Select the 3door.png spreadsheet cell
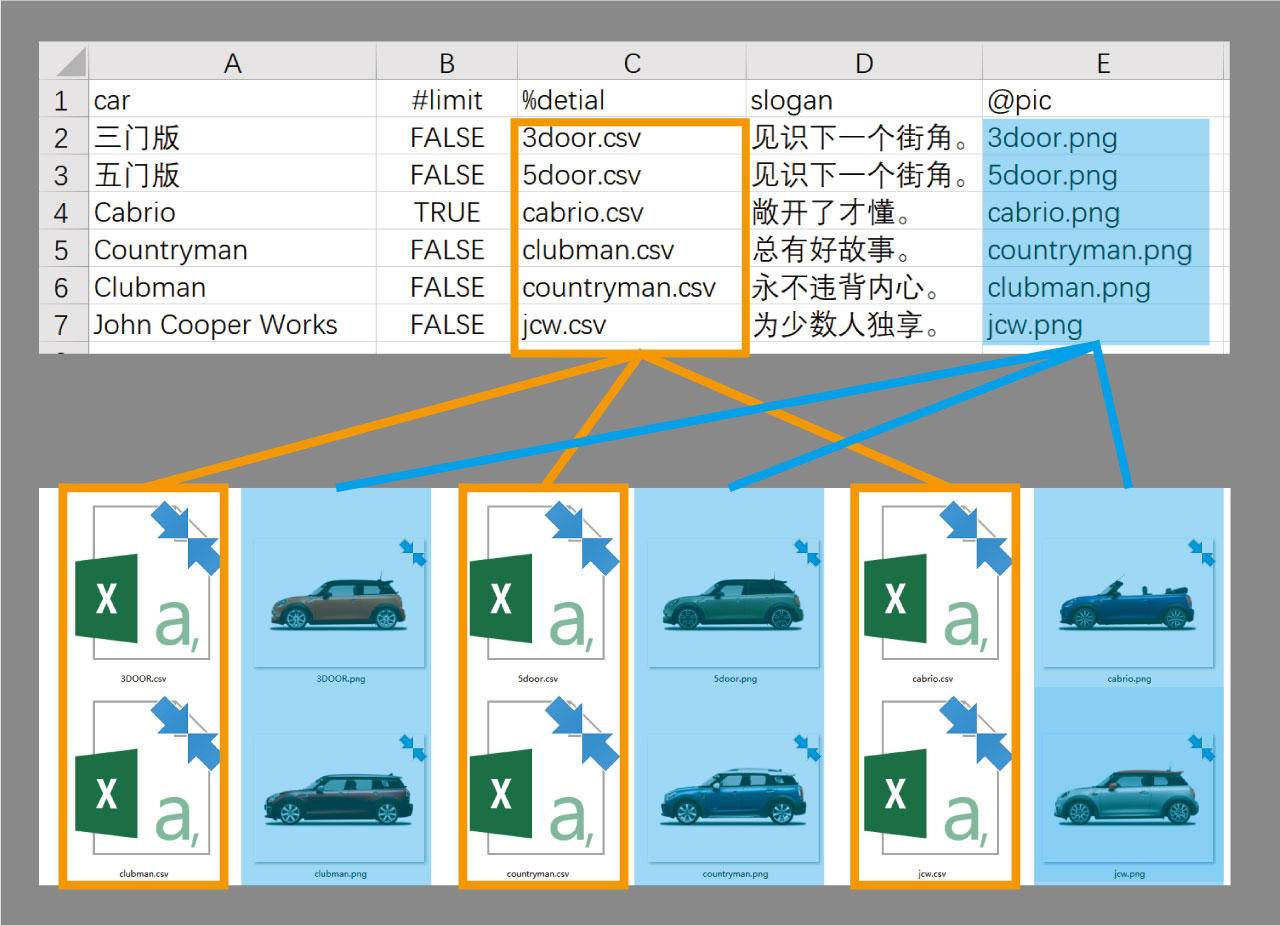 click(x=1103, y=136)
